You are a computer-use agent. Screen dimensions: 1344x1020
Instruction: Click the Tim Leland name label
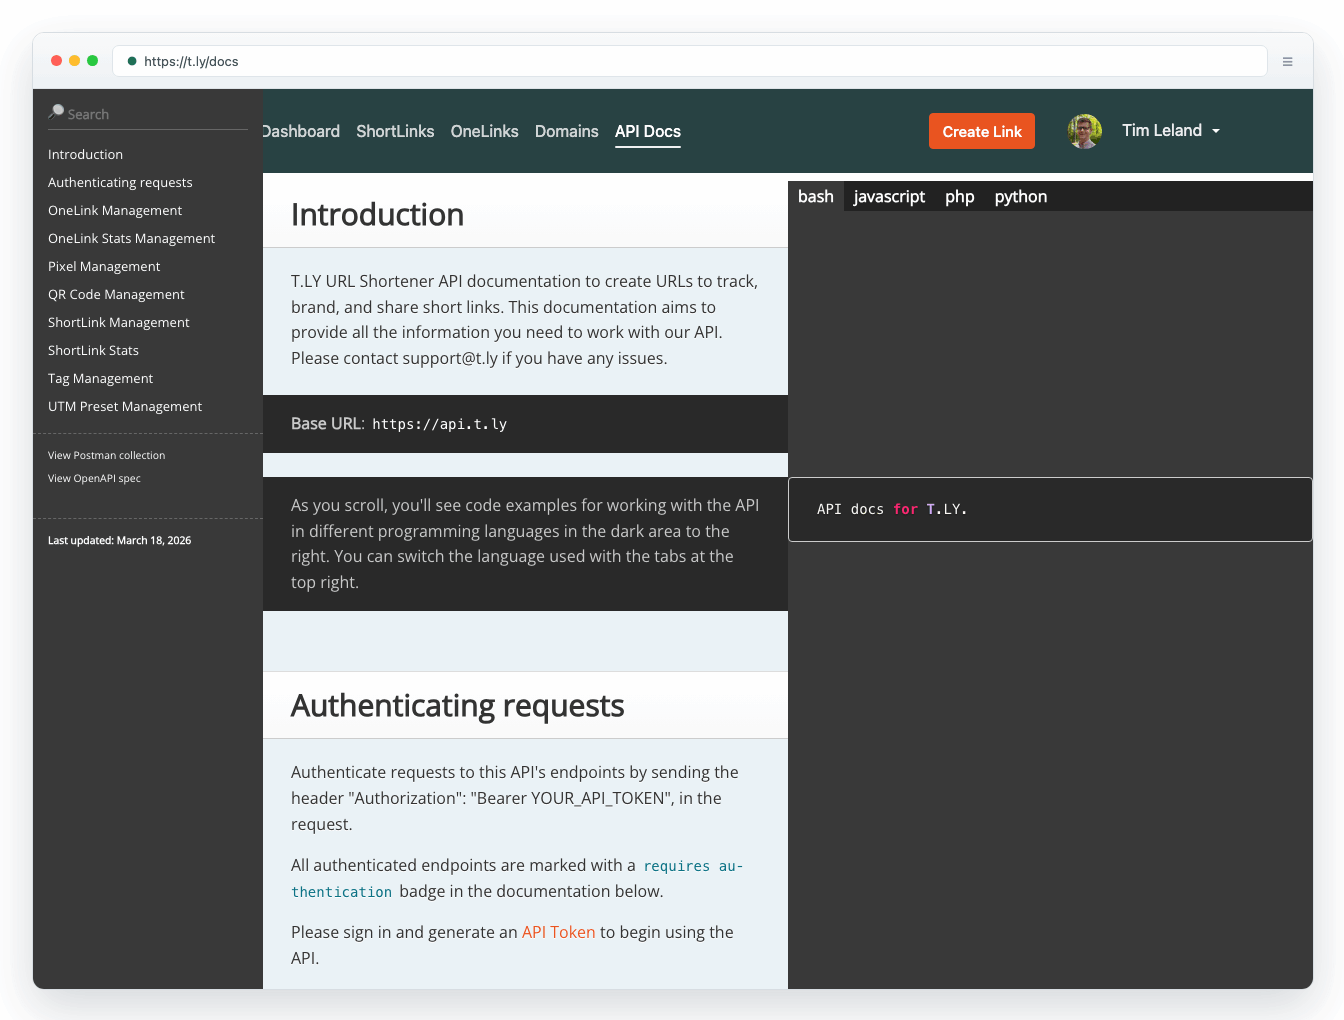point(1162,130)
